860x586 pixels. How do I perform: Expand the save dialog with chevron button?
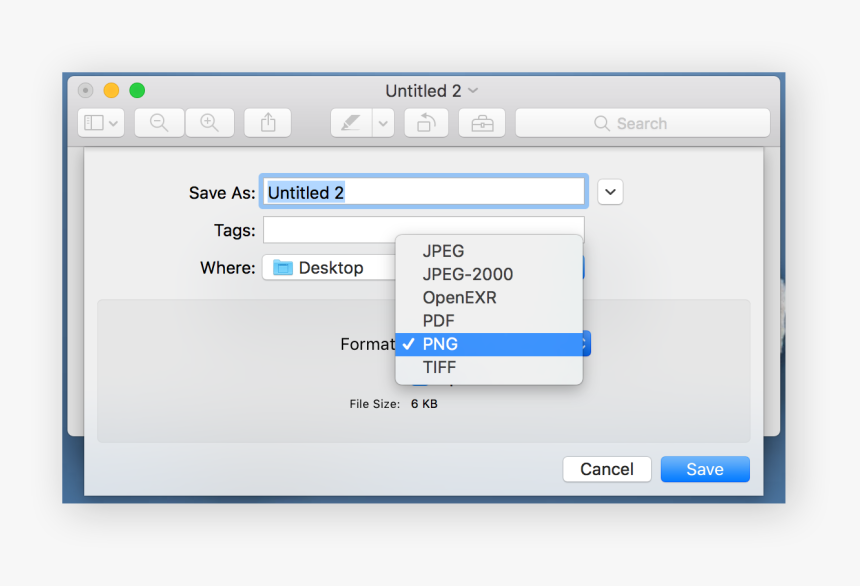[x=610, y=192]
